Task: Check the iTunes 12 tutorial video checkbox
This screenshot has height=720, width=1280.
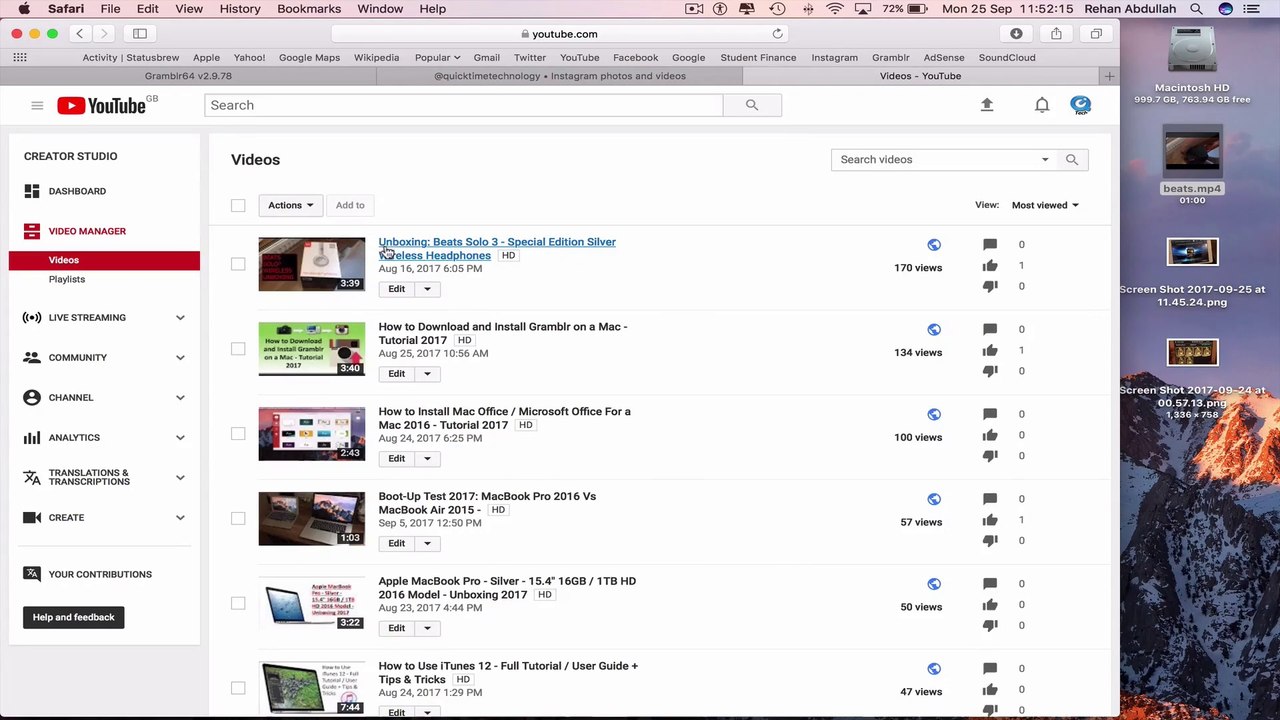Action: (x=238, y=689)
